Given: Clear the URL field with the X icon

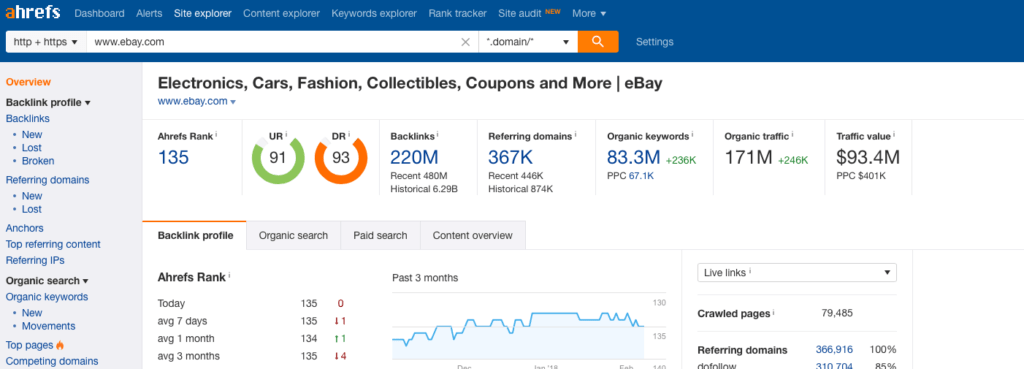Looking at the screenshot, I should (466, 42).
